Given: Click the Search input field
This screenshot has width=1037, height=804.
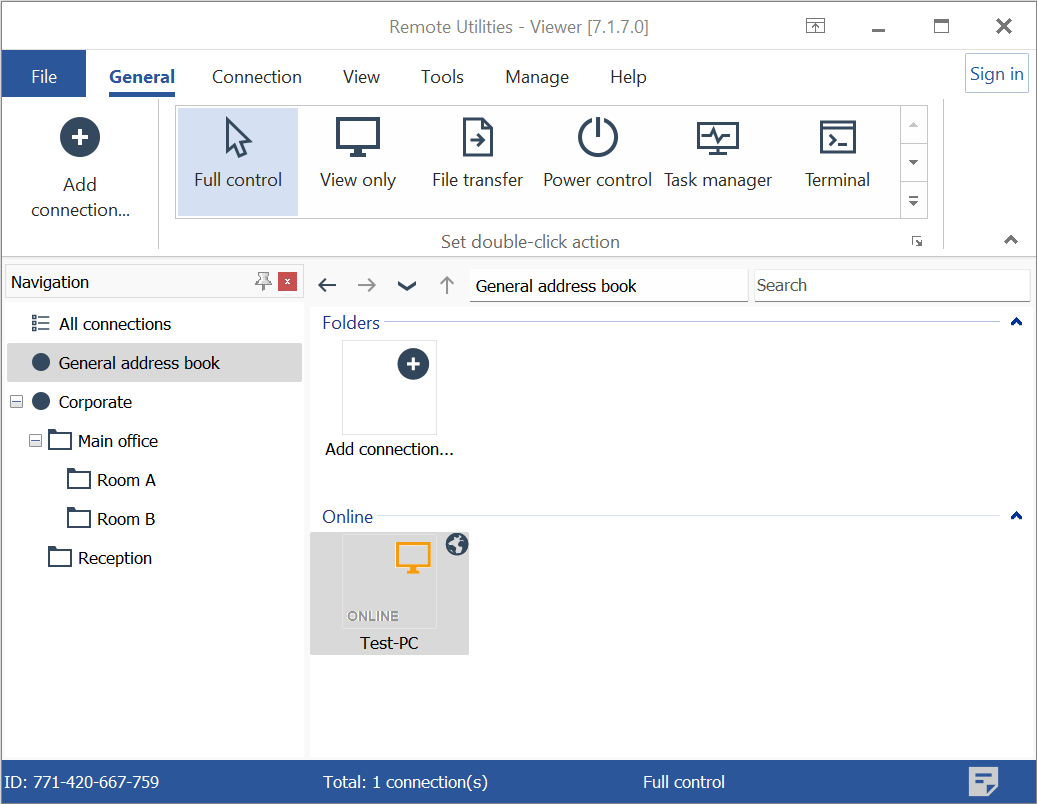Looking at the screenshot, I should tap(890, 285).
